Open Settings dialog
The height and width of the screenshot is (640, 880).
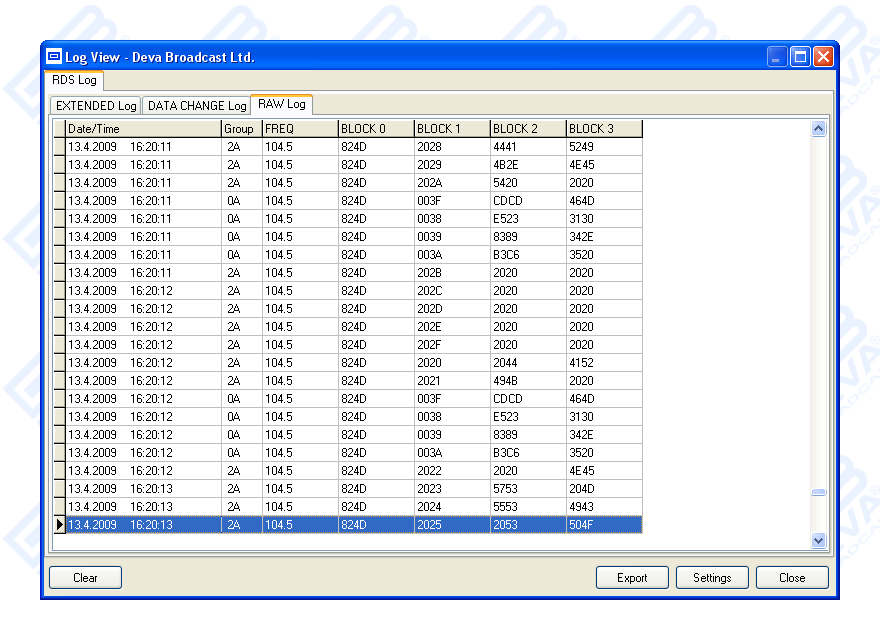click(712, 578)
